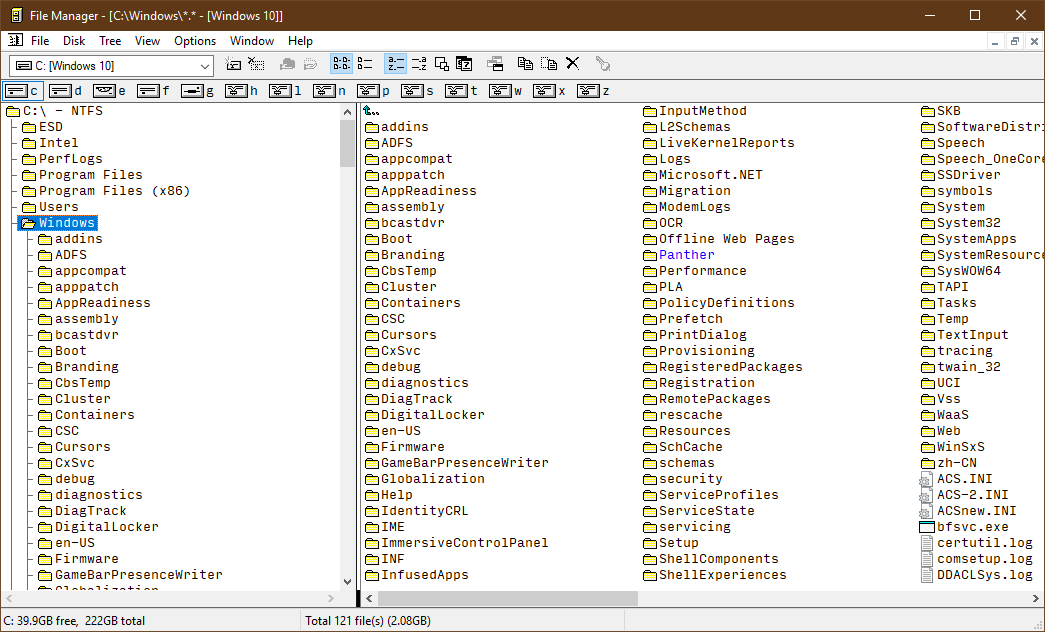The width and height of the screenshot is (1045, 632).
Task: Click the parent directory entry in file list
Action: pyautogui.click(x=371, y=110)
